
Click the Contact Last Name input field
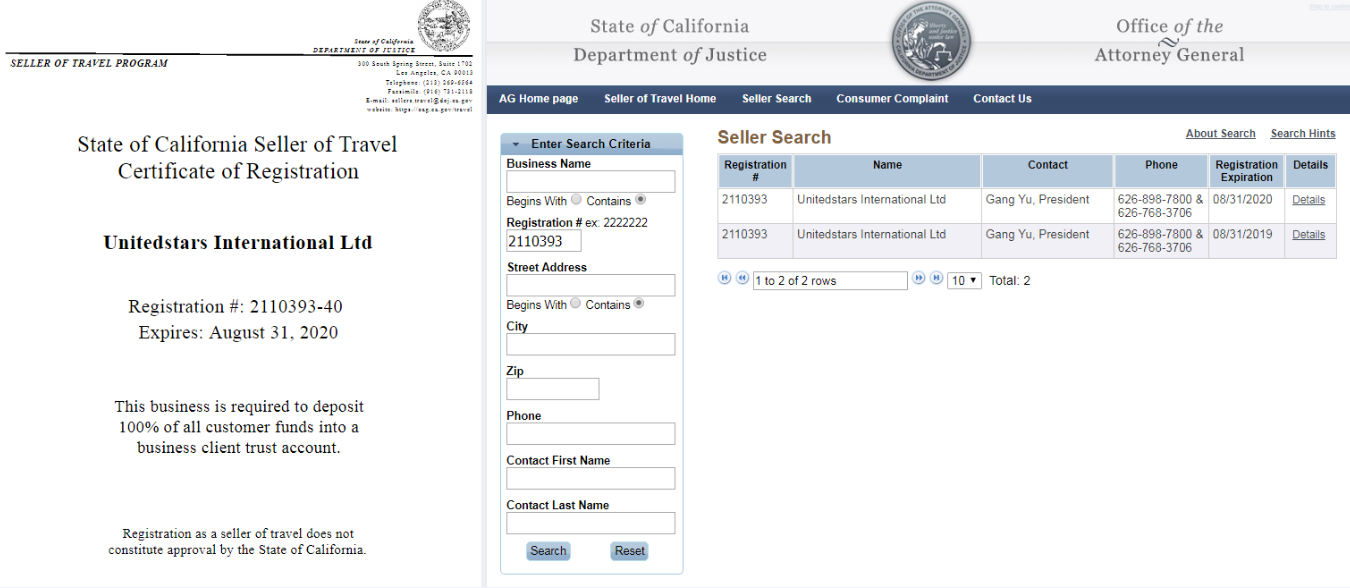coord(591,523)
